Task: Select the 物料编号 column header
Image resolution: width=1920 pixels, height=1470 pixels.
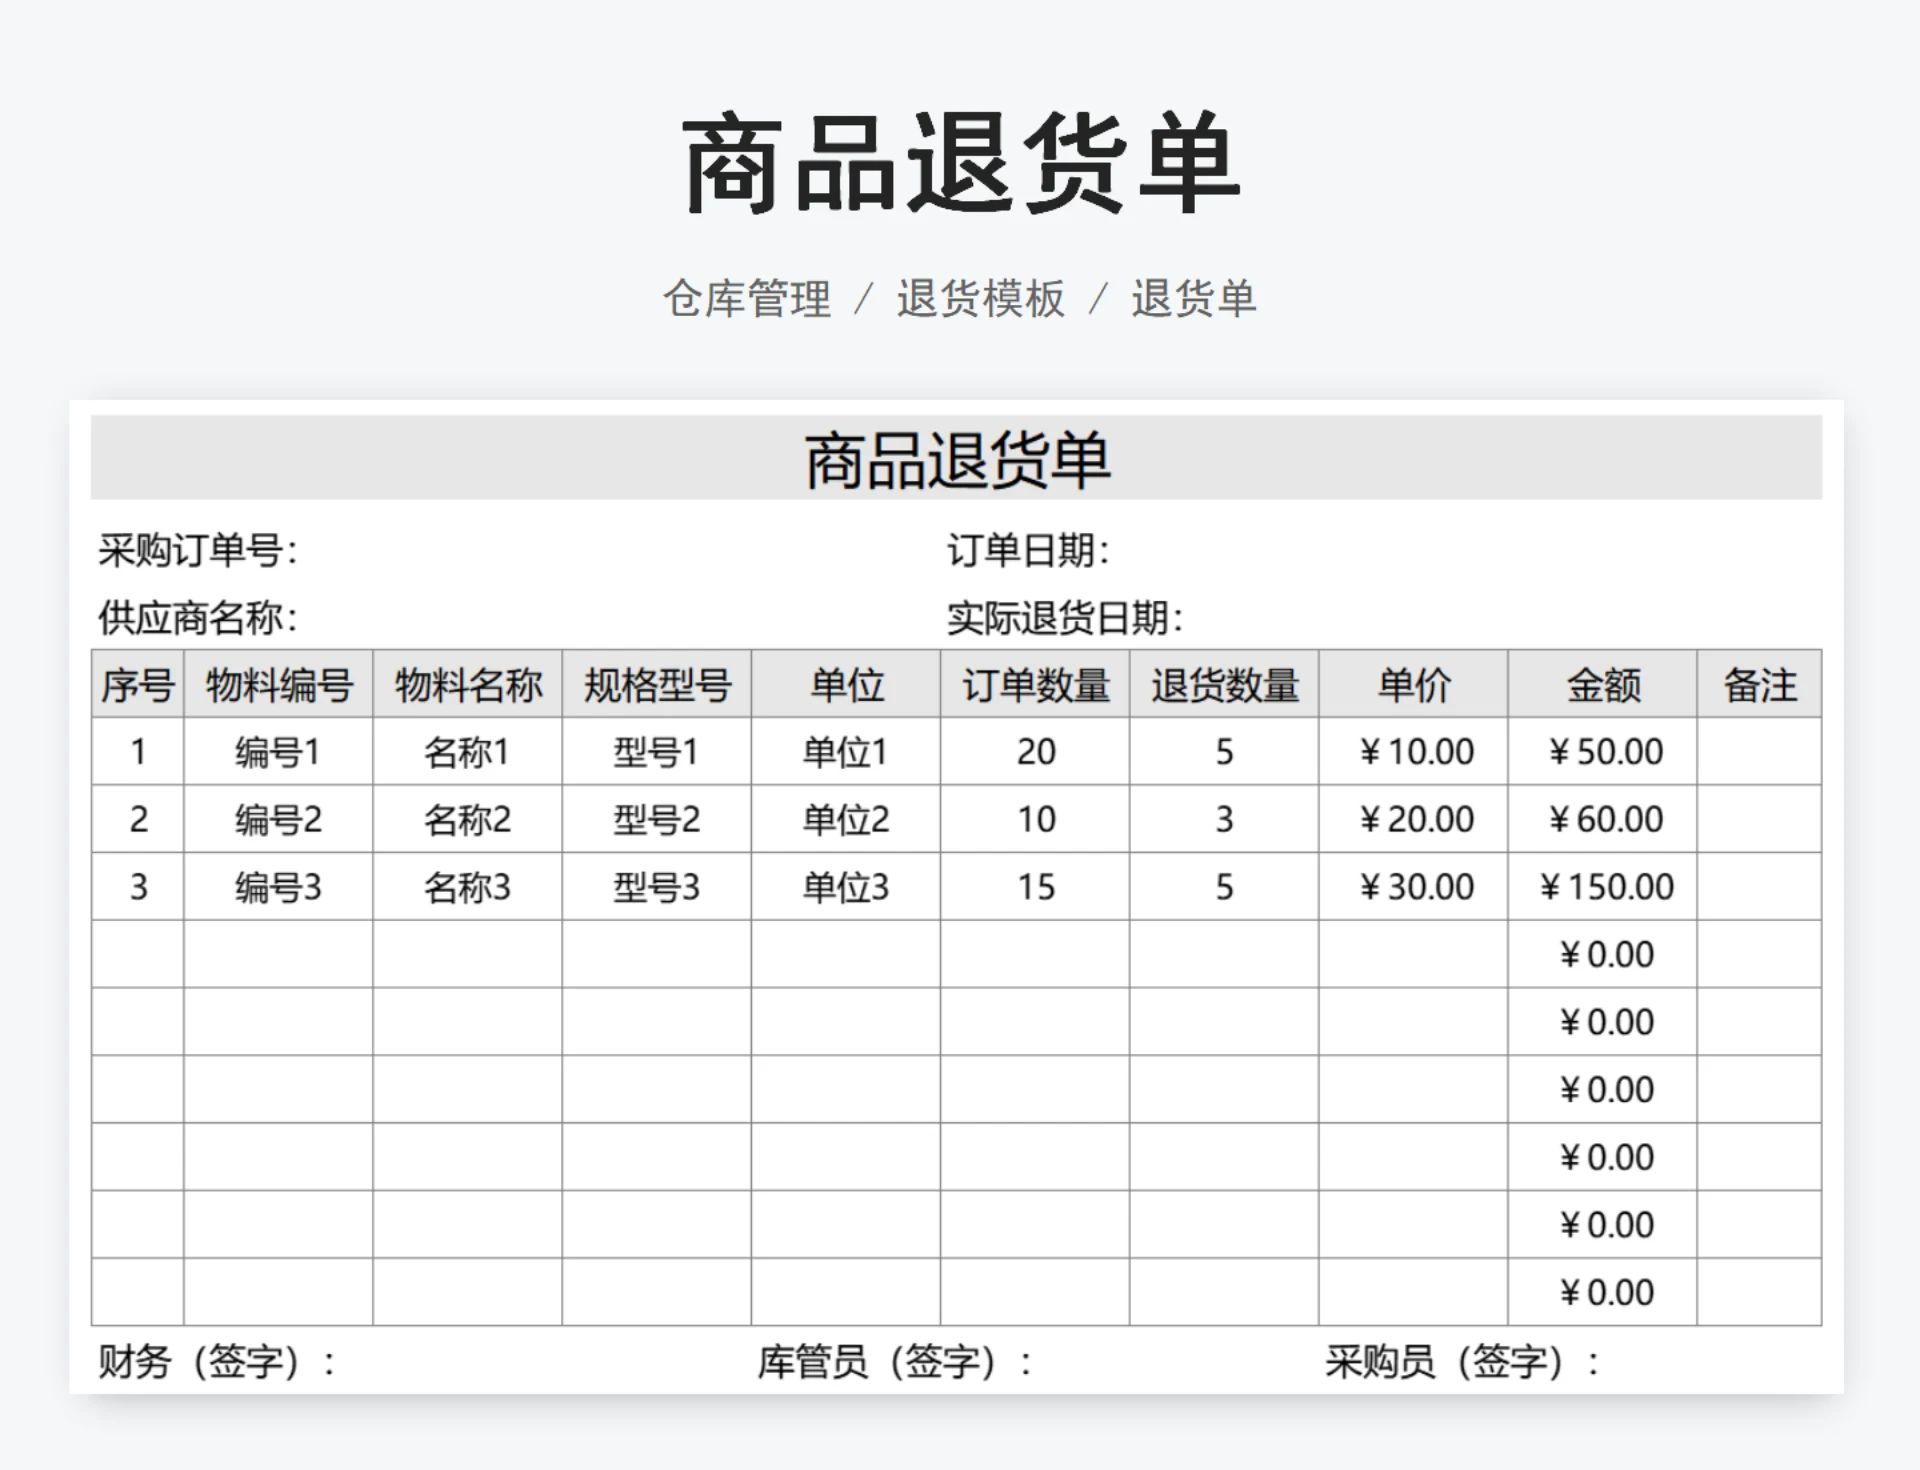Action: [278, 685]
